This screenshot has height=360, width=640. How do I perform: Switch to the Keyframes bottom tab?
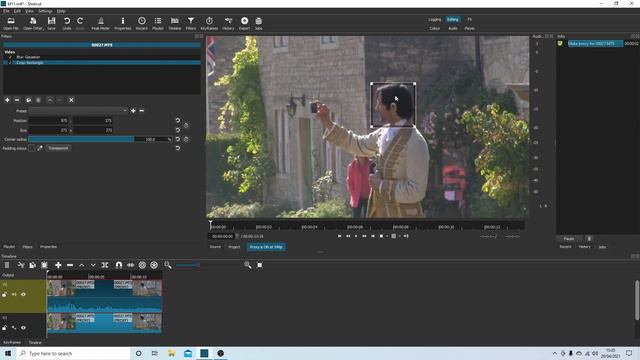pyautogui.click(x=12, y=342)
